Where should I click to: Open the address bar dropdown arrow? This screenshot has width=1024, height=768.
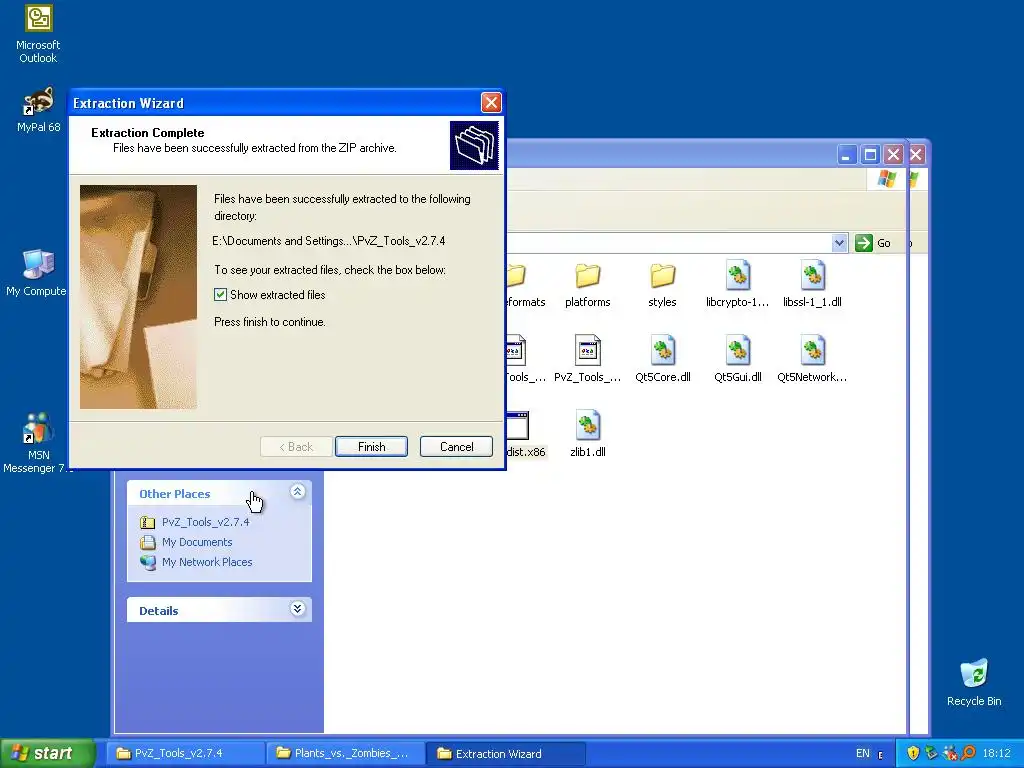click(839, 243)
